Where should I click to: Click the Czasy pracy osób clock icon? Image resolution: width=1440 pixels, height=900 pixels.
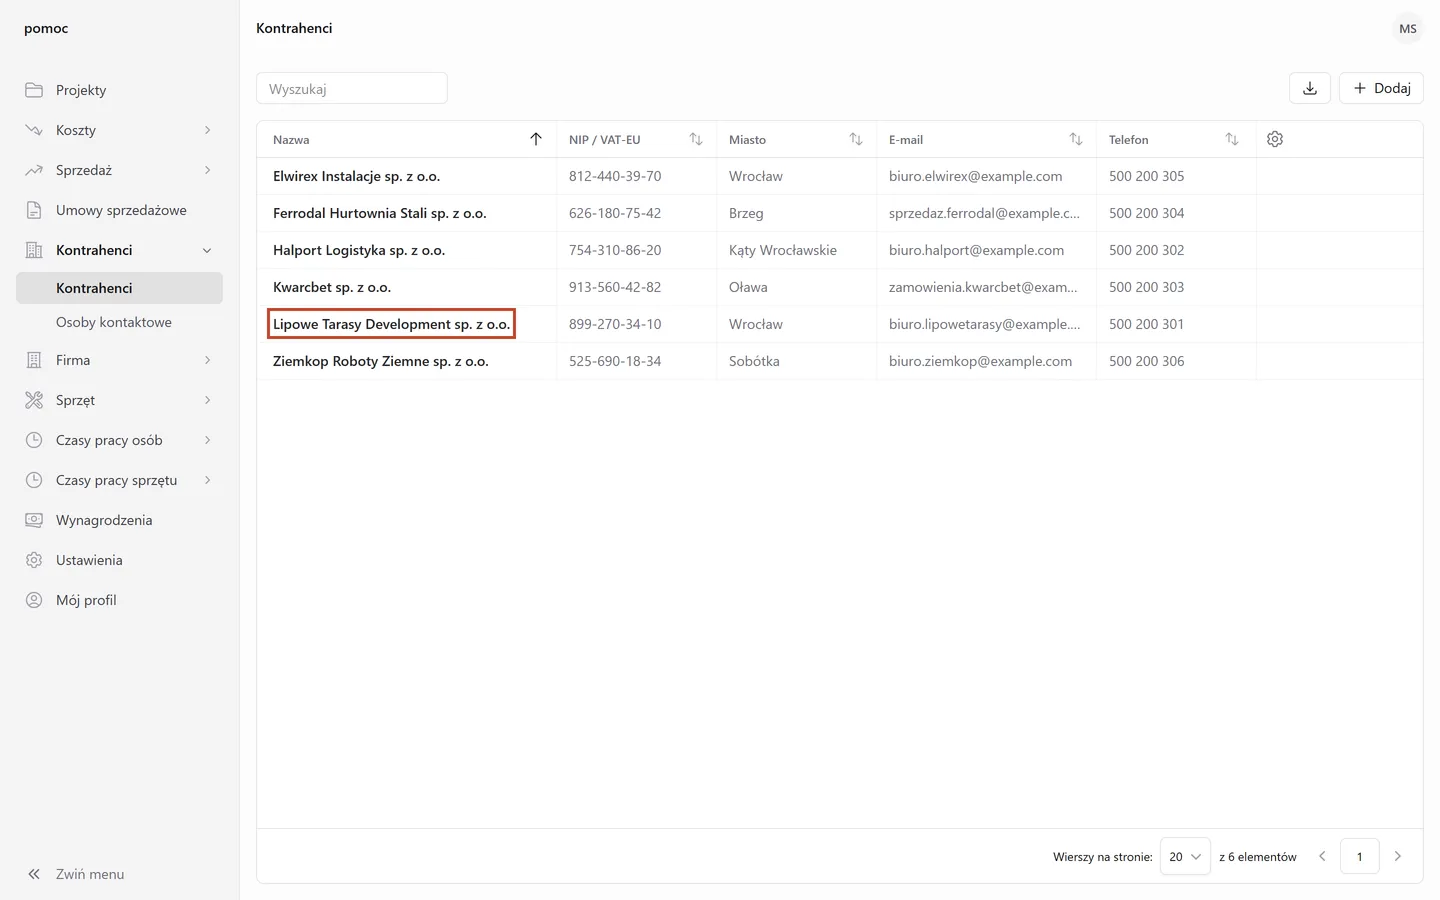coord(34,440)
